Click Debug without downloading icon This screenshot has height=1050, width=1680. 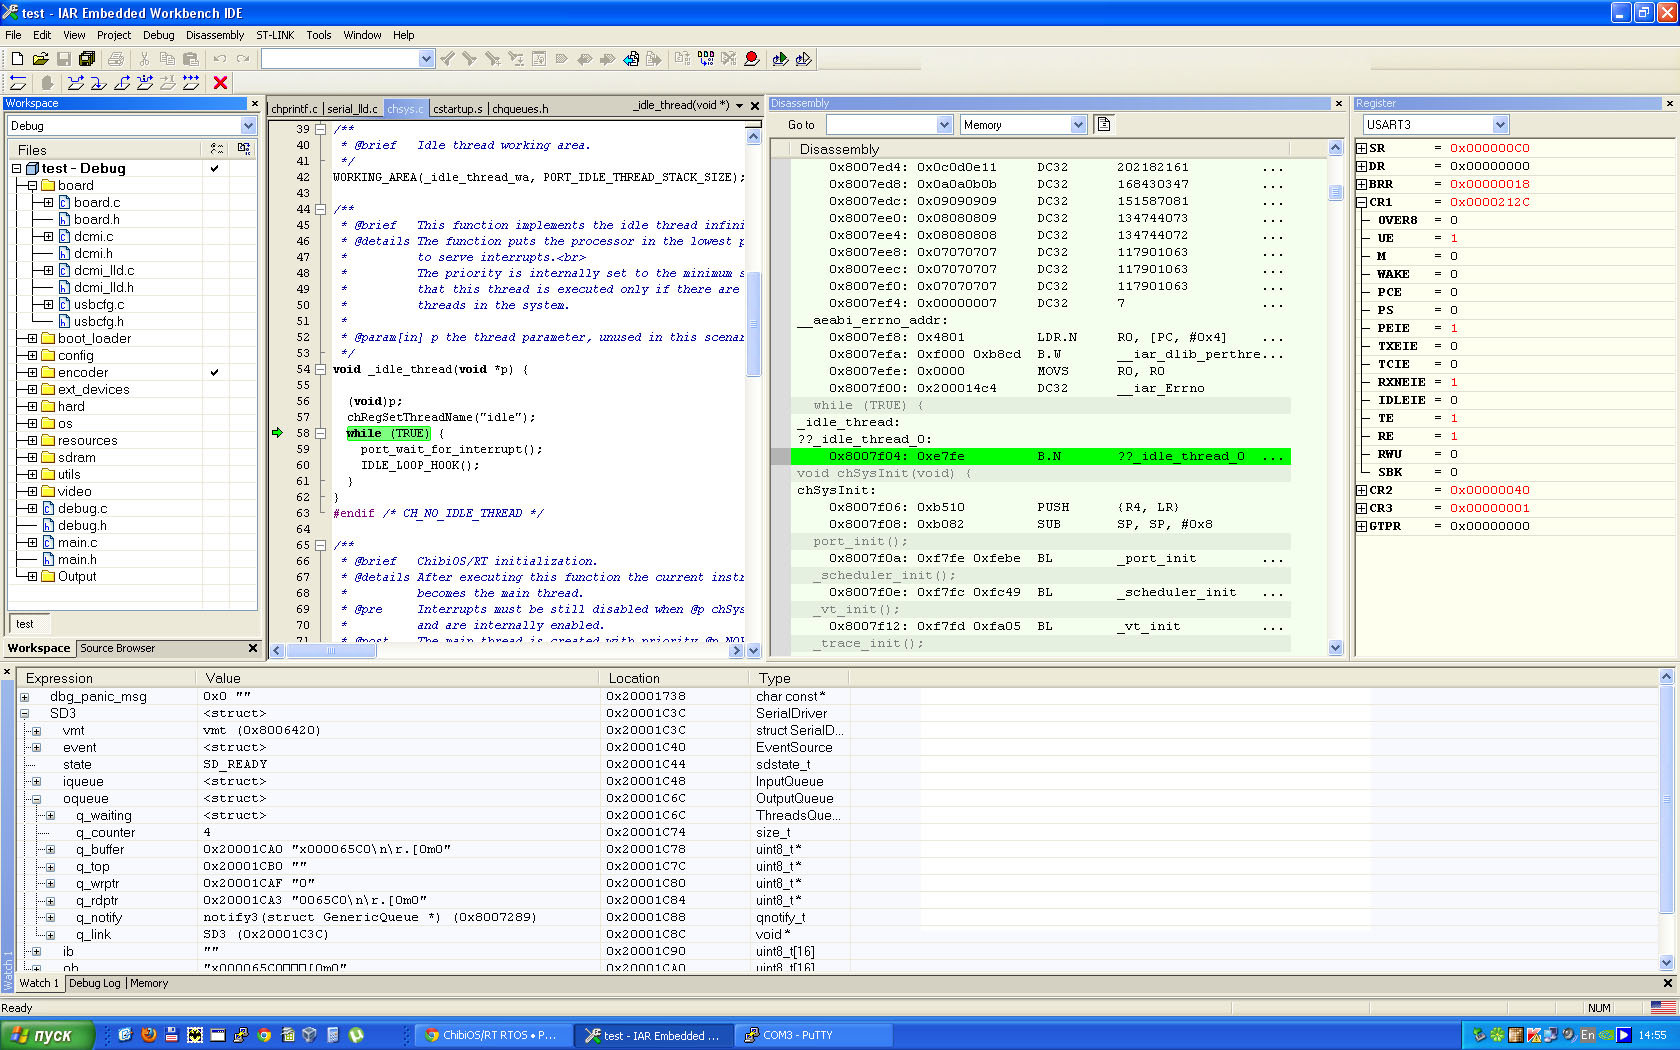803,59
